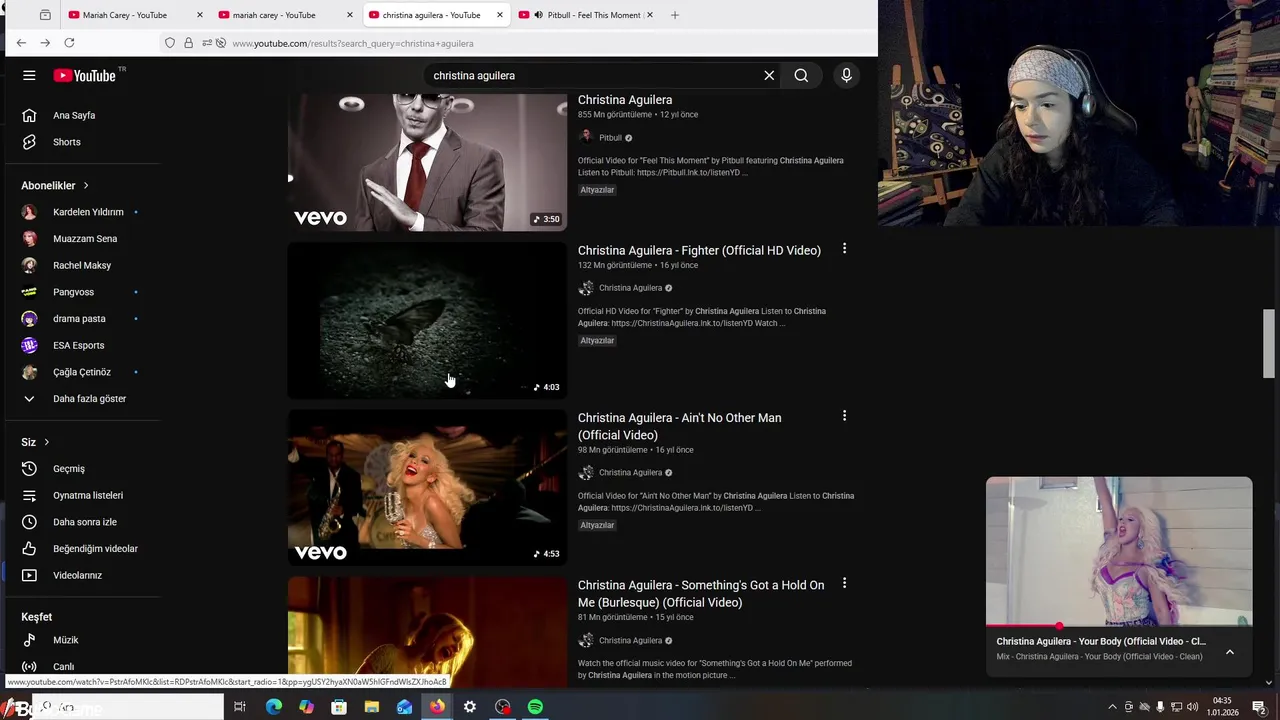
Task: Click the miniplayer red progress bar
Action: click(1119, 626)
